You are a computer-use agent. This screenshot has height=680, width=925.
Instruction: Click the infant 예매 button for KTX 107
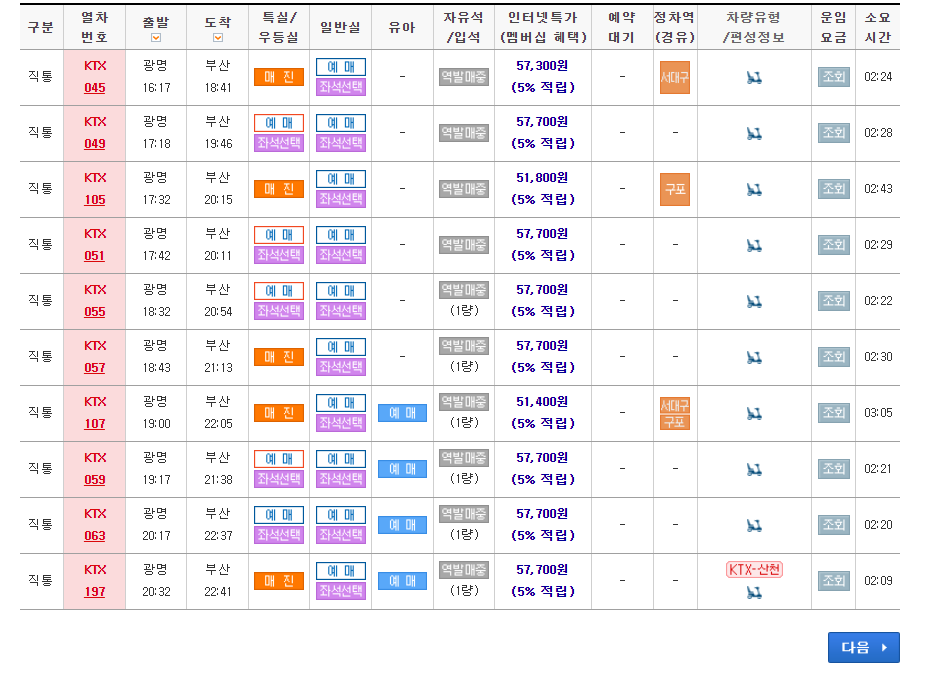402,412
